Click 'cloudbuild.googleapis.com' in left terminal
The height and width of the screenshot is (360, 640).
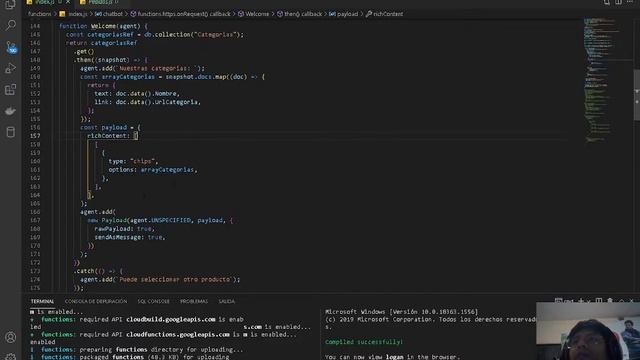(x=171, y=319)
